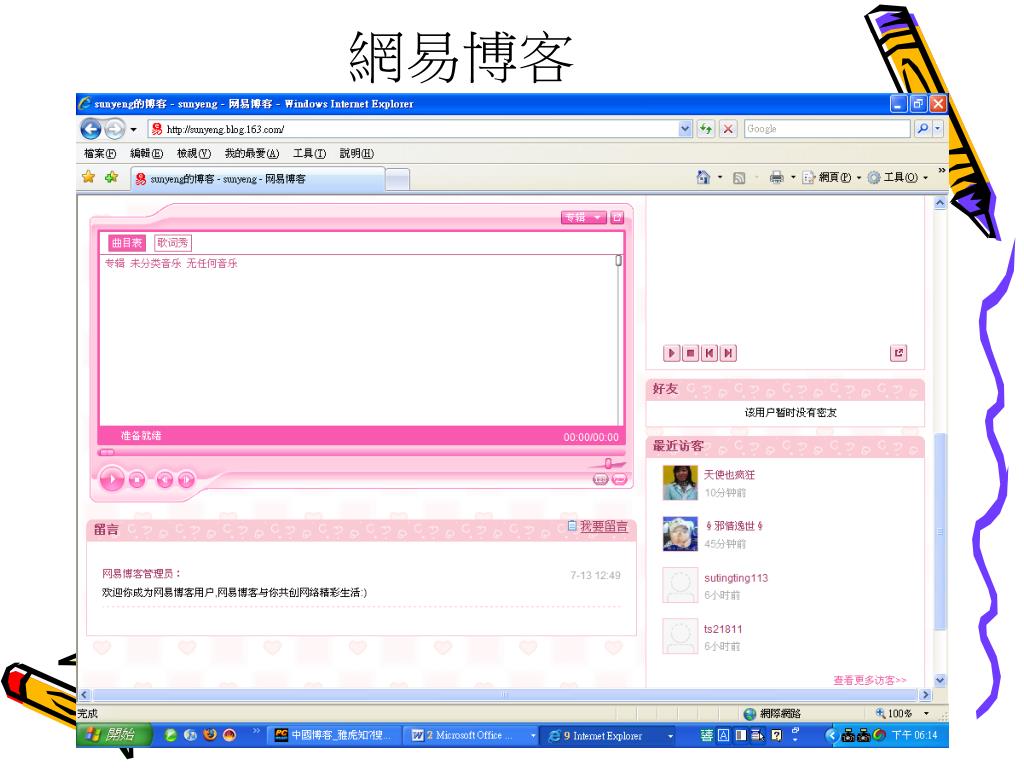Click the Print icon

(x=776, y=177)
